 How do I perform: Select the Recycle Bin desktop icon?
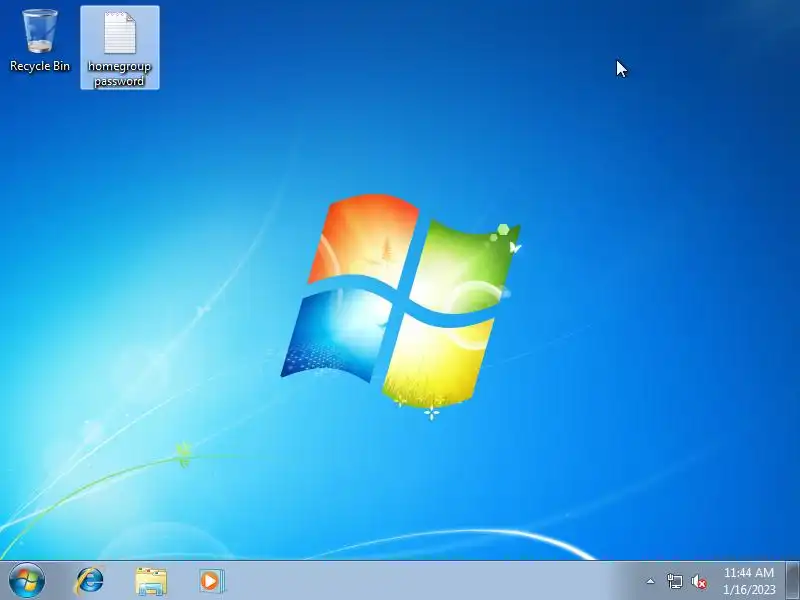(39, 41)
